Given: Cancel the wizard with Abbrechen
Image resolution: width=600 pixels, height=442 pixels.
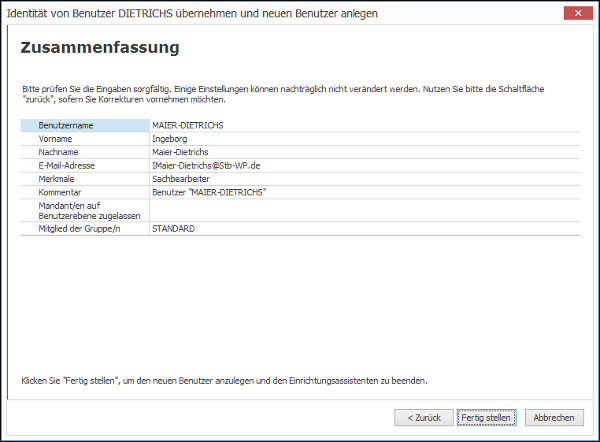Looking at the screenshot, I should [x=554, y=418].
